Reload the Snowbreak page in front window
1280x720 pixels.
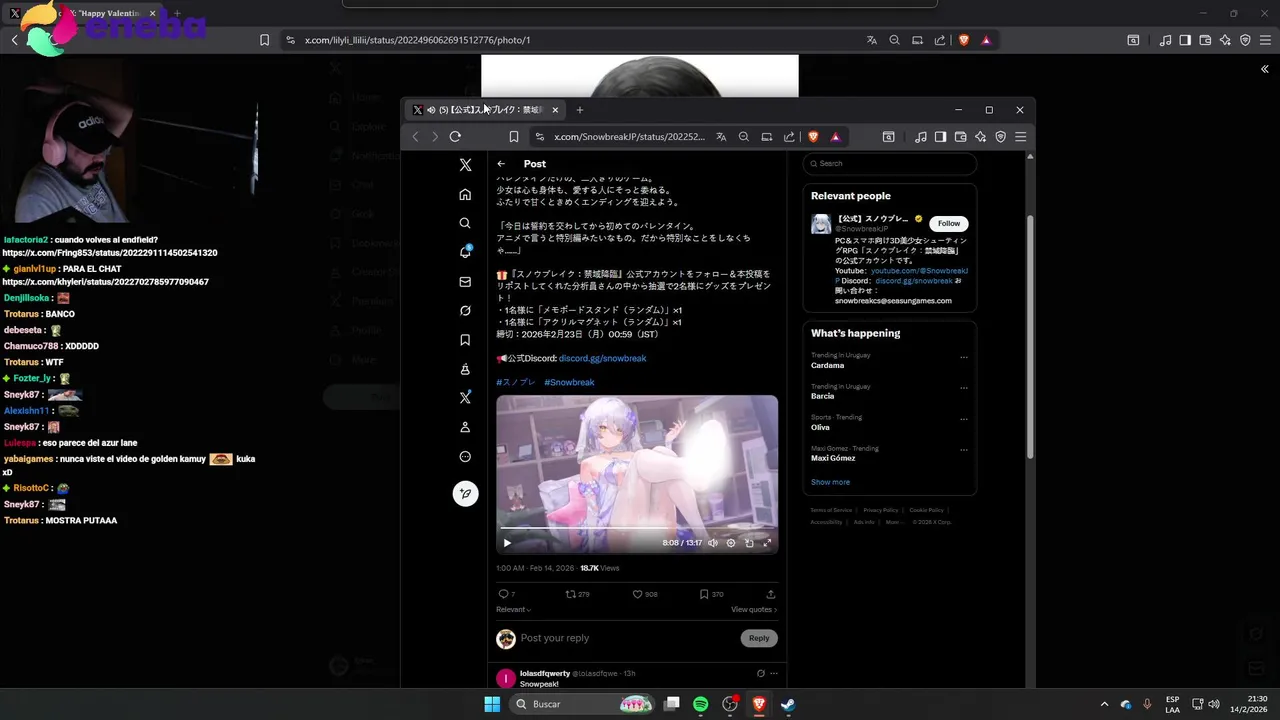click(455, 137)
